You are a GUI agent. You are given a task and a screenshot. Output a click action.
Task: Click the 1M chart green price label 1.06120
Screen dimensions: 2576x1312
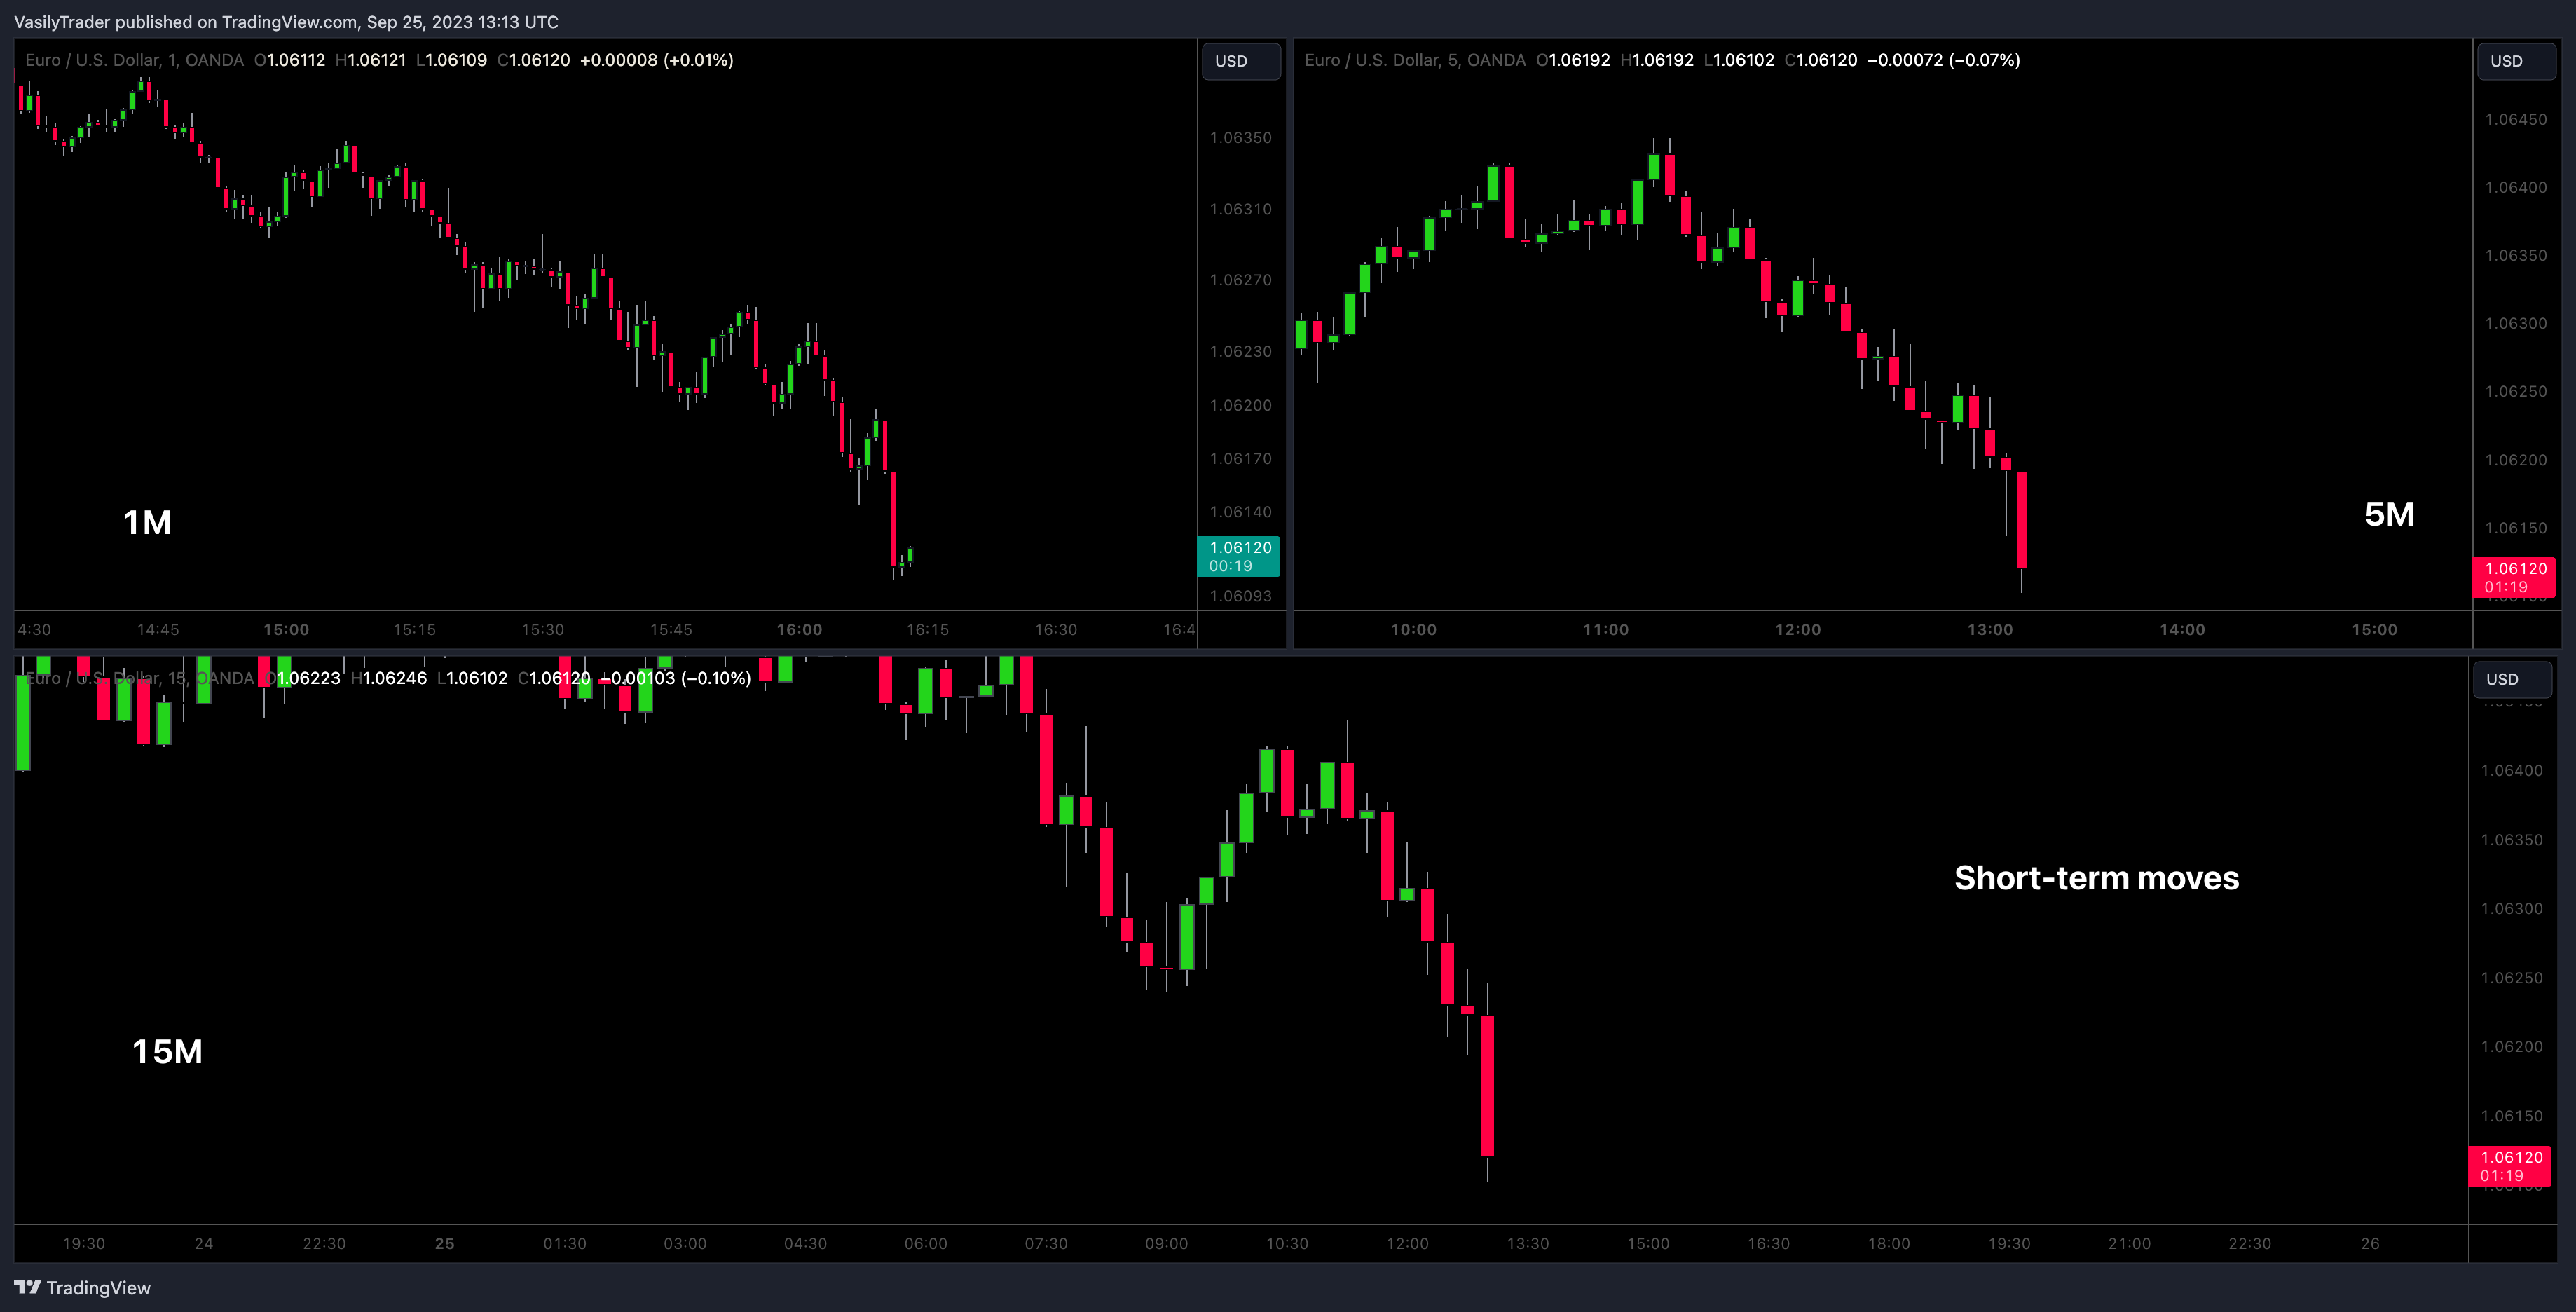1239,557
